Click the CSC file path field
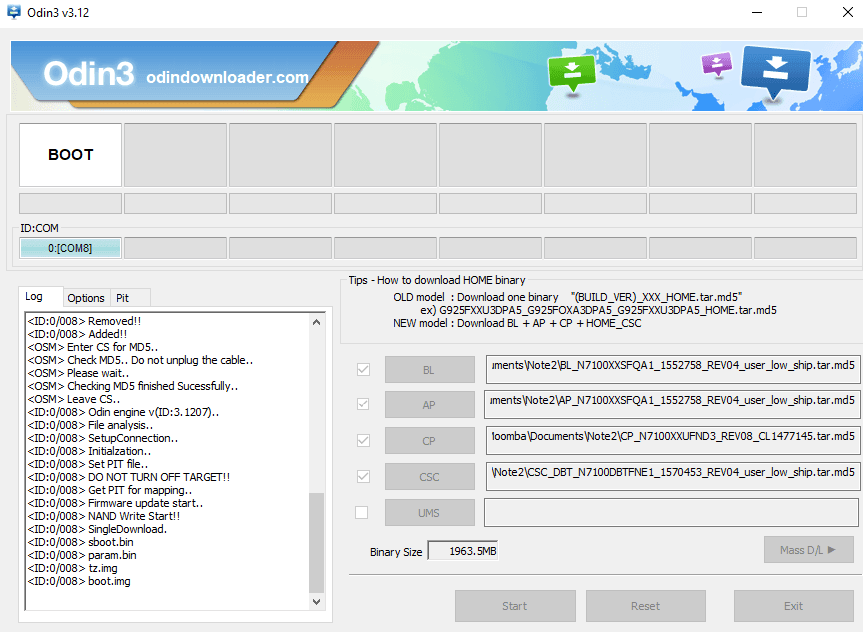This screenshot has height=632, width=863. [673, 476]
